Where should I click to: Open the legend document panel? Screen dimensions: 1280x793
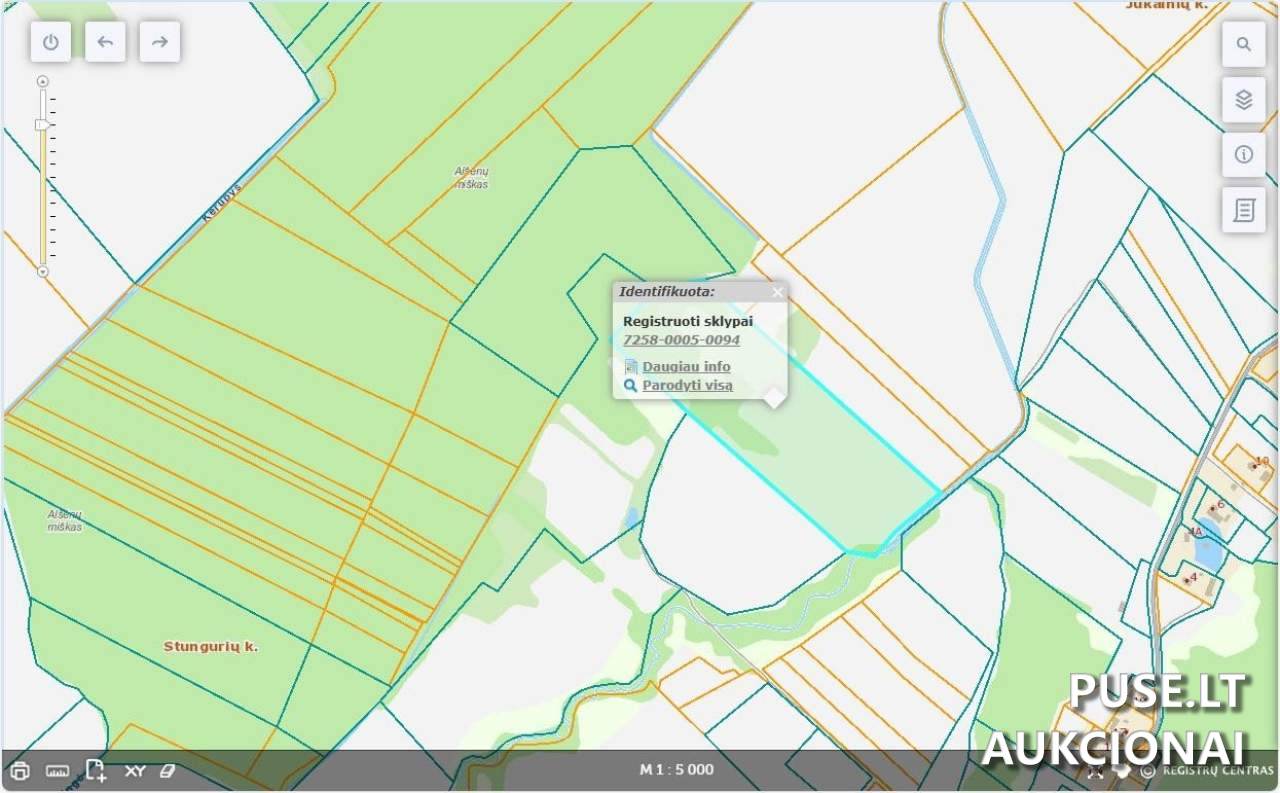[1244, 210]
